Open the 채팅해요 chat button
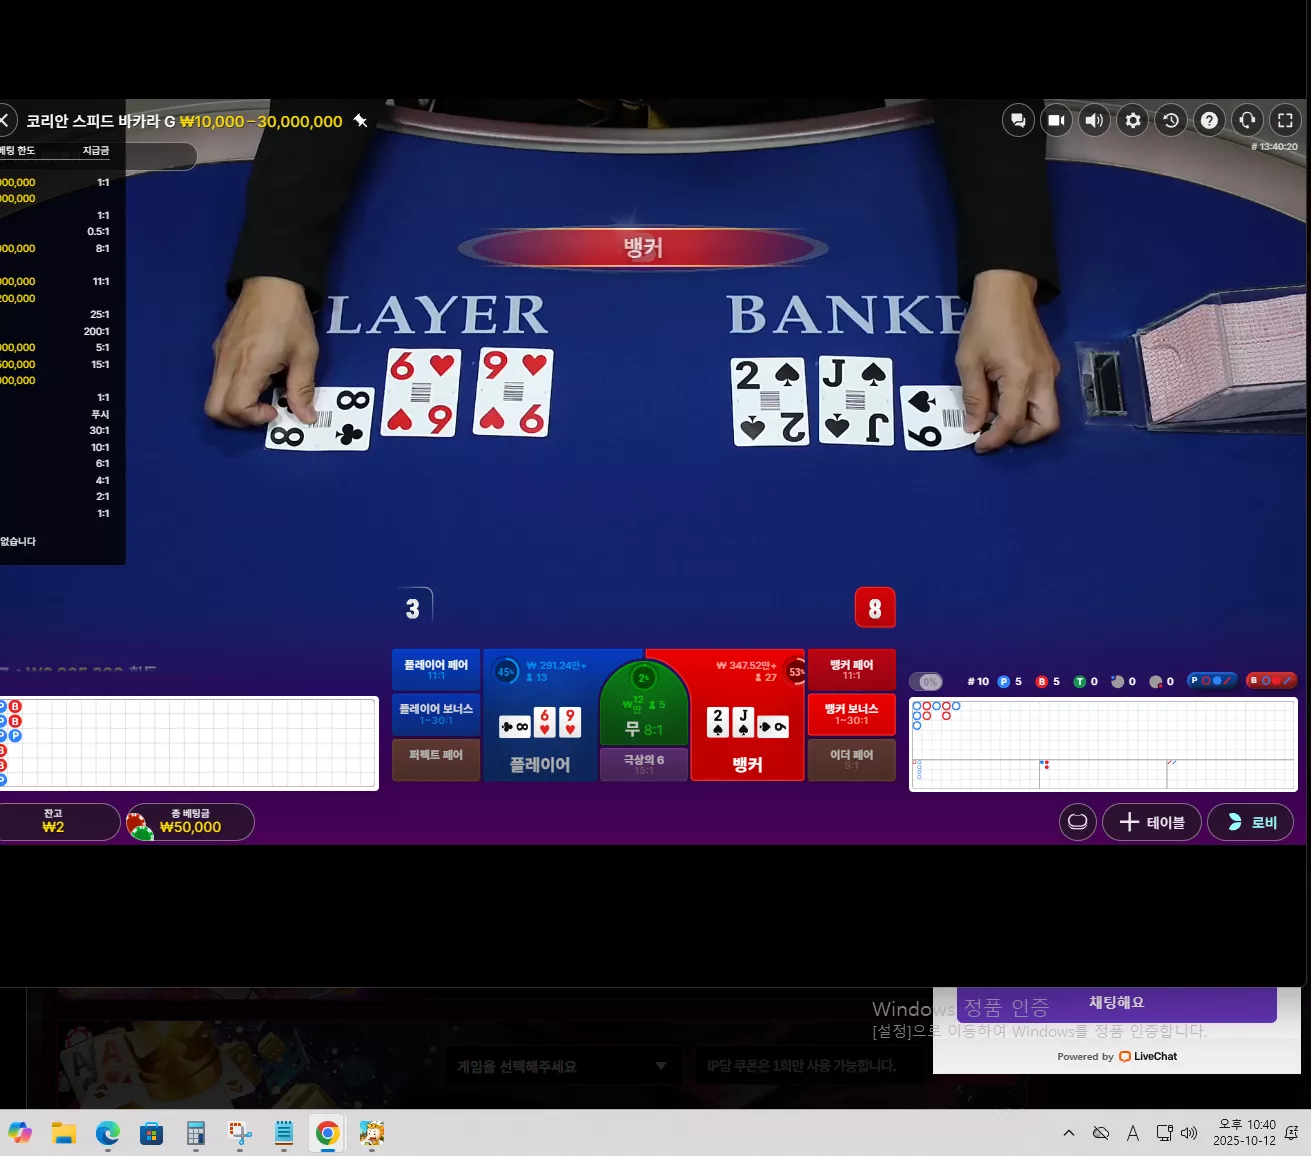The height and width of the screenshot is (1156, 1311). point(1116,1003)
